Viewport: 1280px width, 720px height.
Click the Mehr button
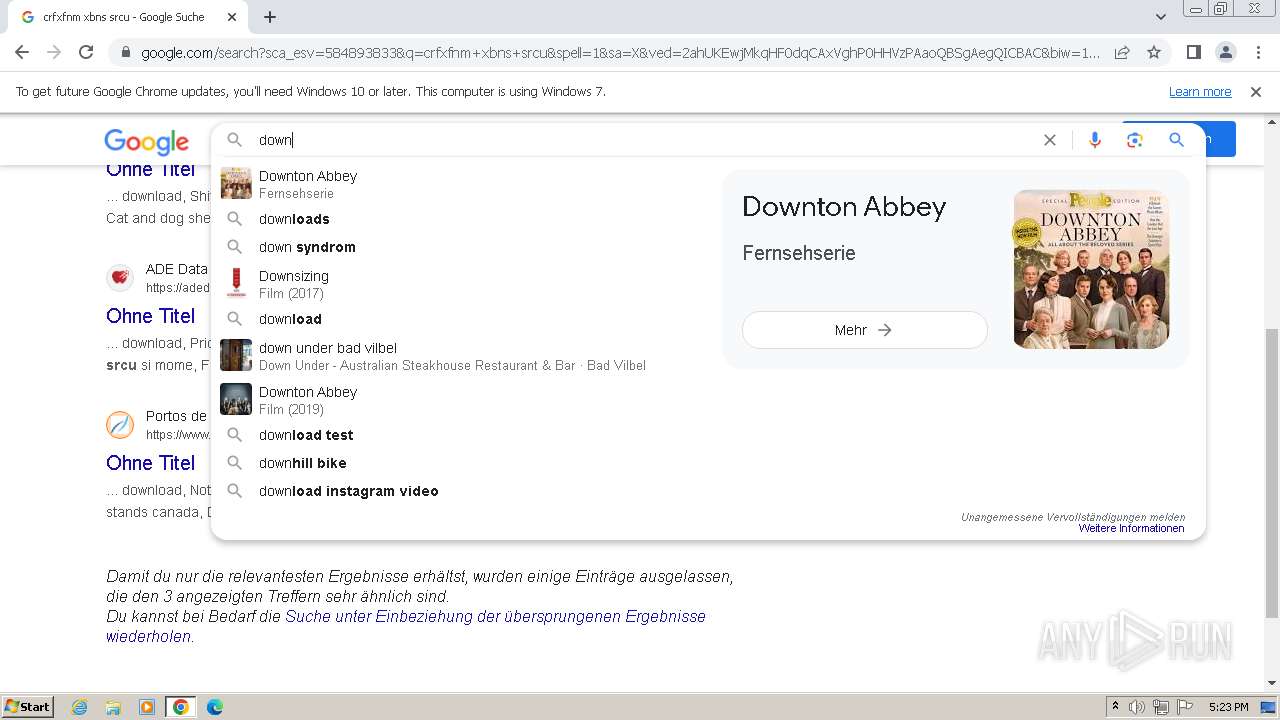(x=864, y=330)
